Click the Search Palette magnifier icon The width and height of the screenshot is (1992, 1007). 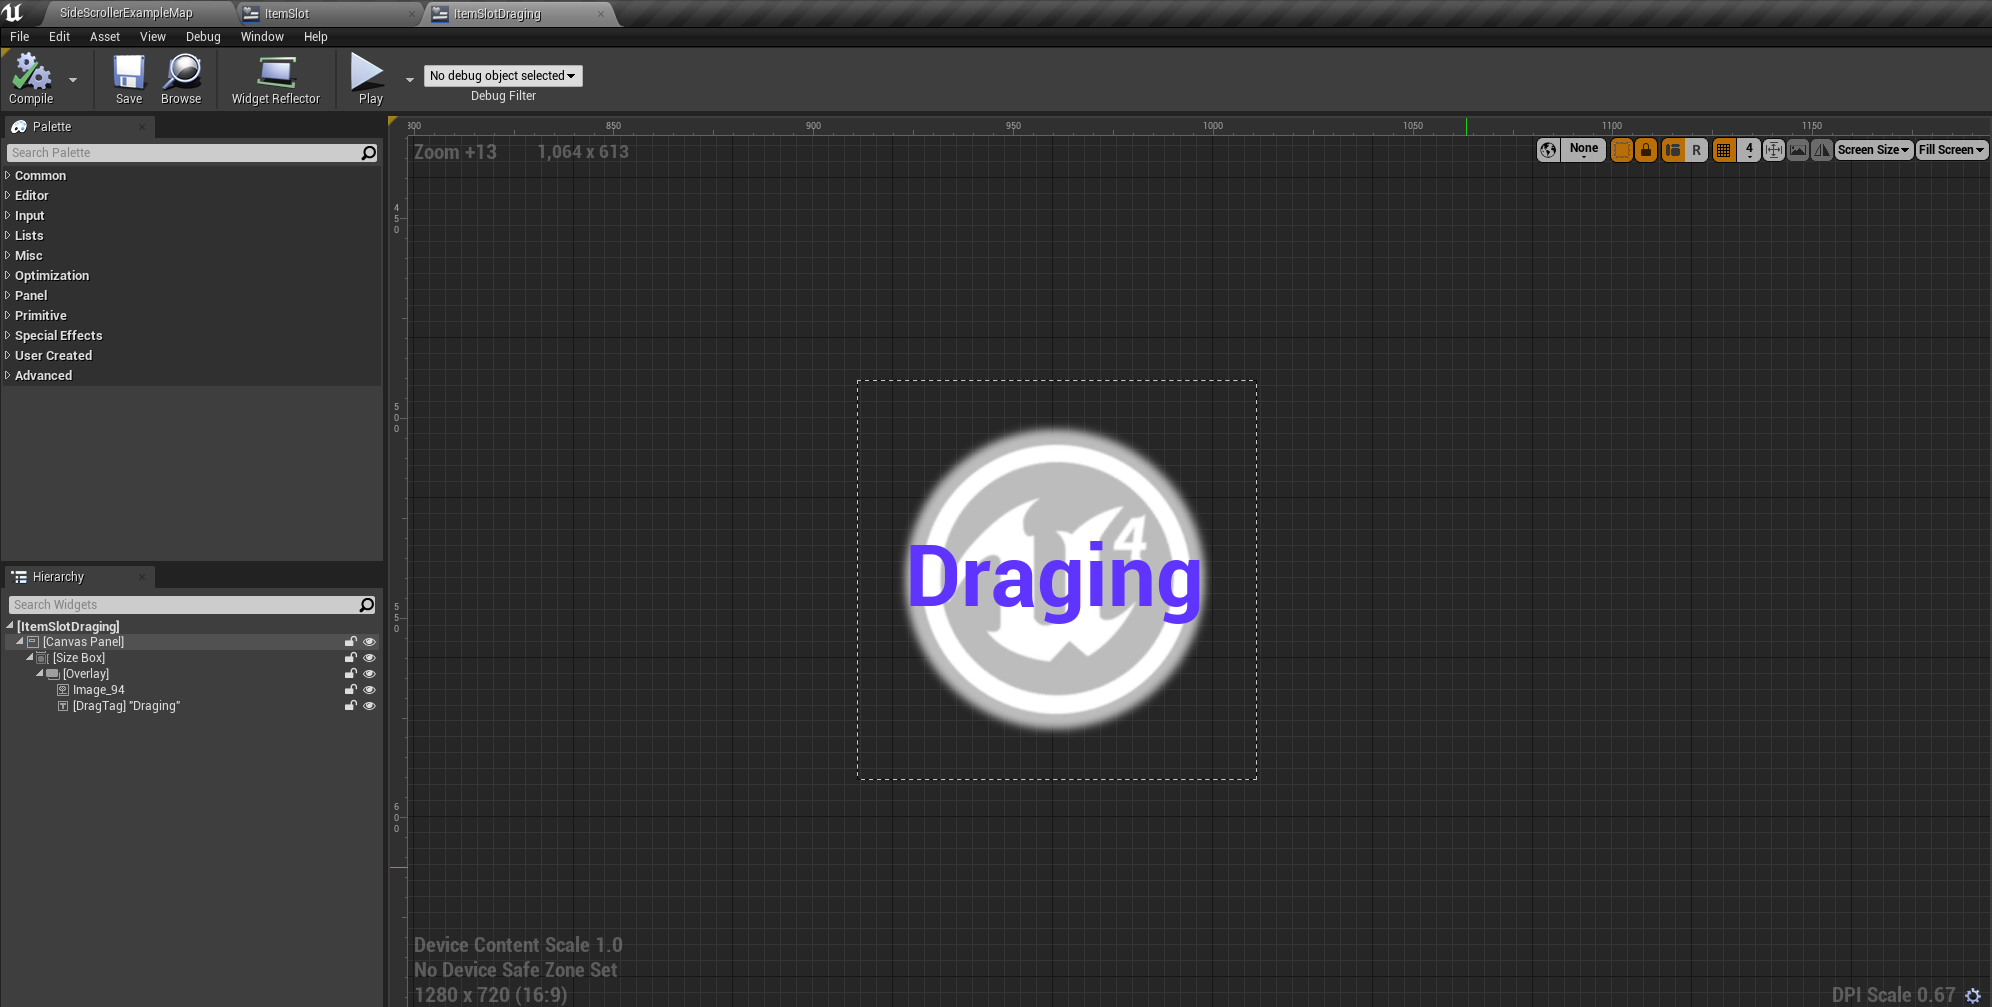369,153
